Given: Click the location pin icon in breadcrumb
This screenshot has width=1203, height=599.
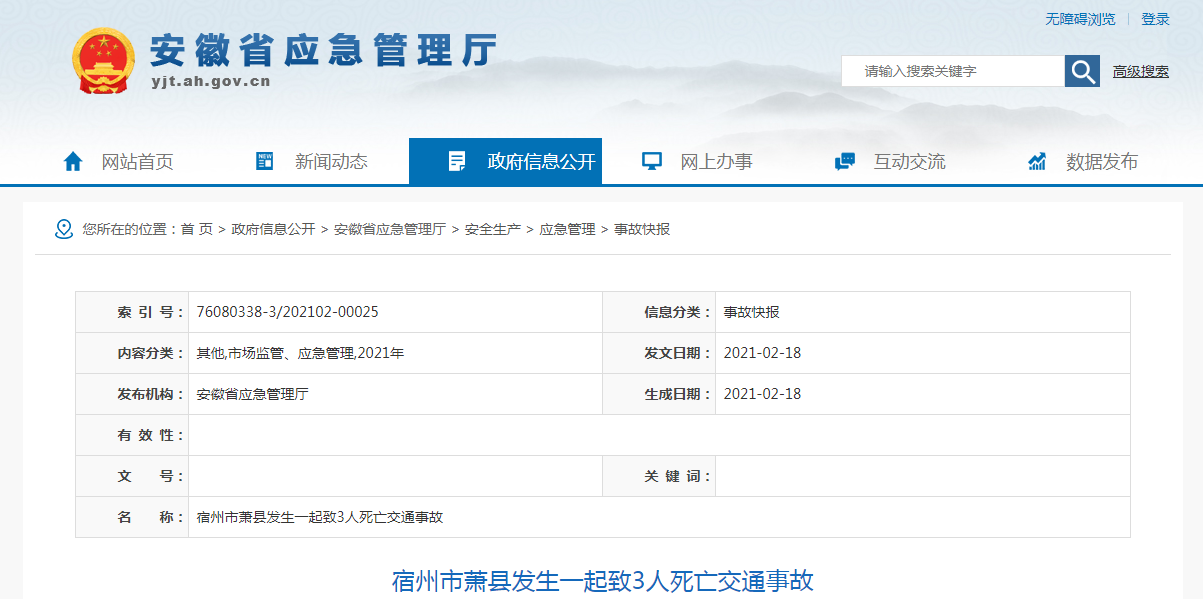Looking at the screenshot, I should coord(64,229).
